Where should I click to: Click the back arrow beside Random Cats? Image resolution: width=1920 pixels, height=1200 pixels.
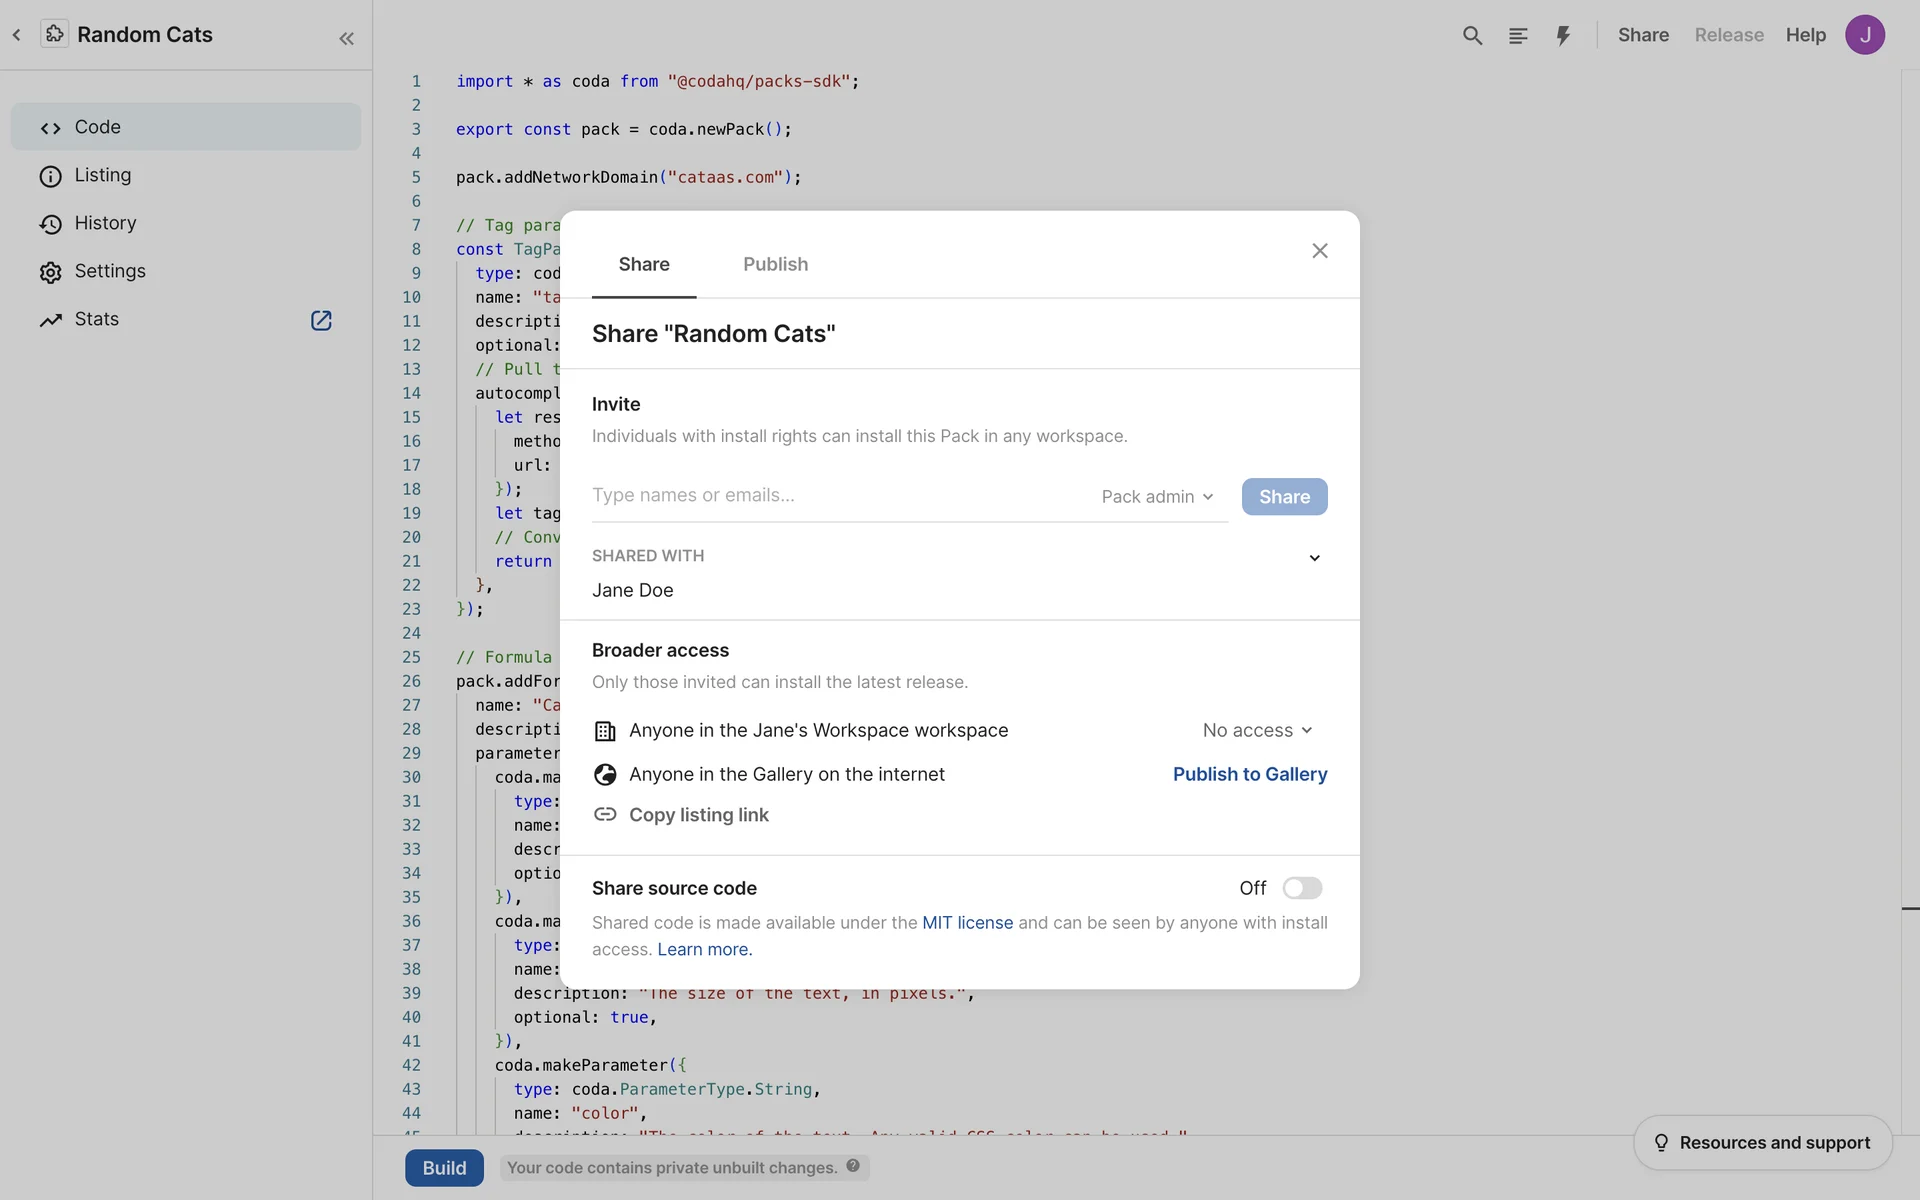(x=17, y=35)
